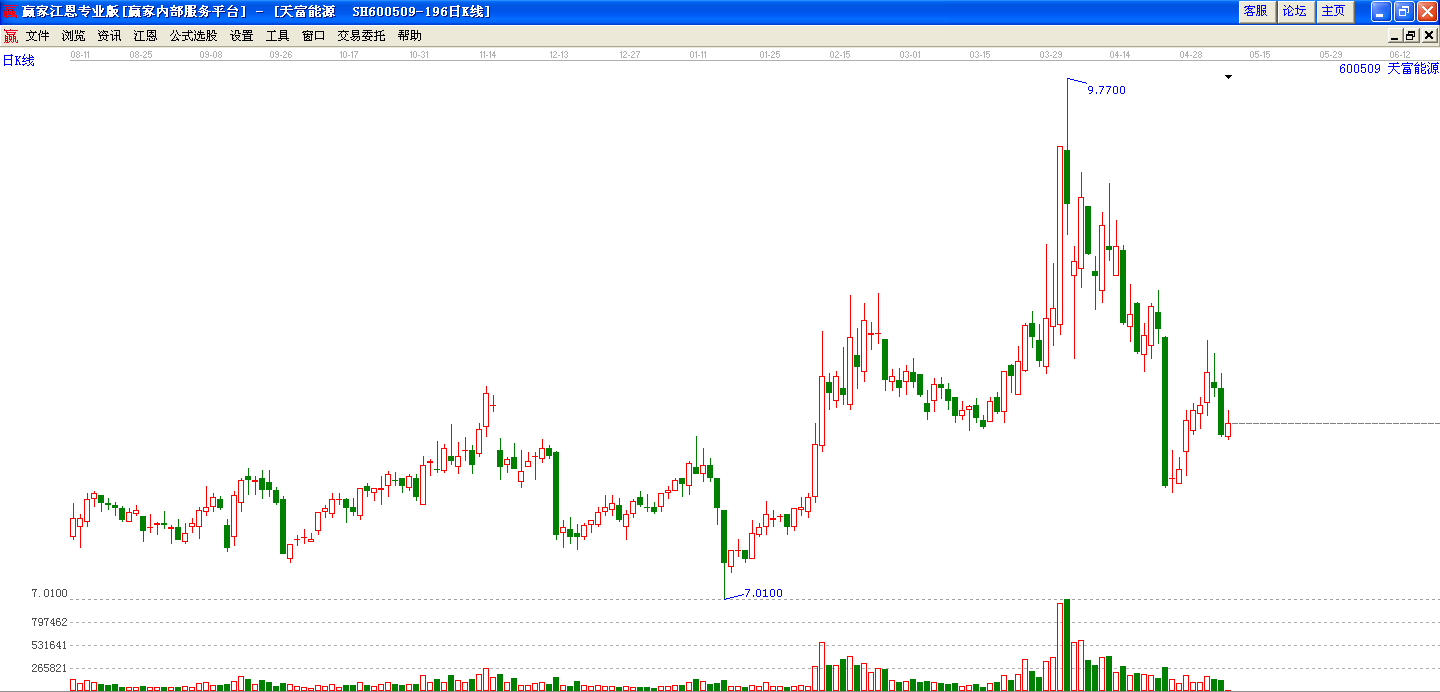This screenshot has width=1440, height=692.
Task: Minimize the main application window
Action: (x=1381, y=11)
